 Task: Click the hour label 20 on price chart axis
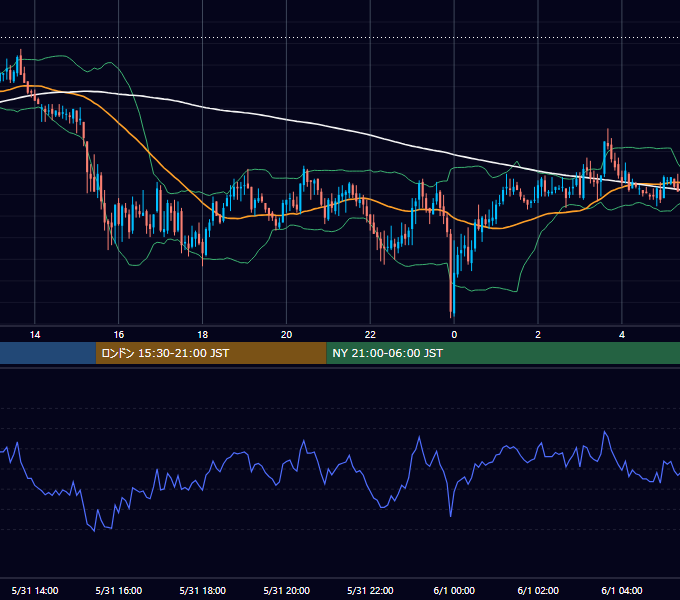[286, 335]
